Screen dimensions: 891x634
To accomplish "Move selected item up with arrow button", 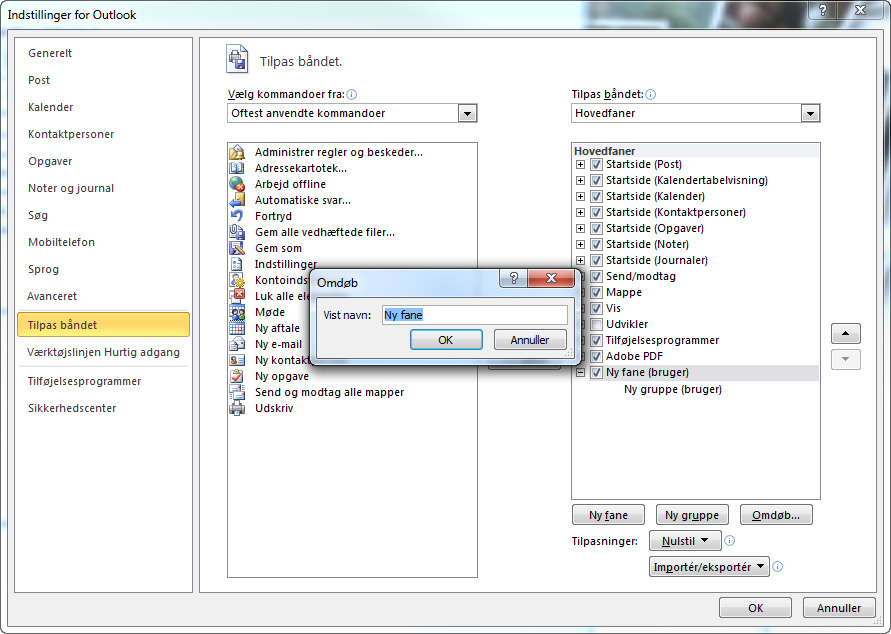I will 846,333.
